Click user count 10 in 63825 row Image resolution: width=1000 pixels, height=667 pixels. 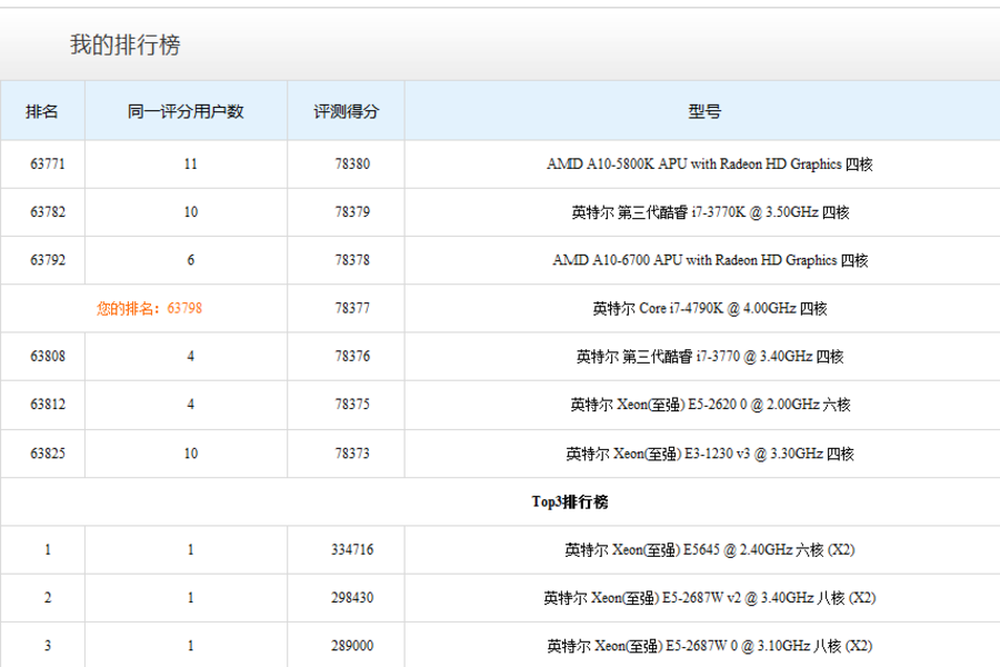pos(191,453)
